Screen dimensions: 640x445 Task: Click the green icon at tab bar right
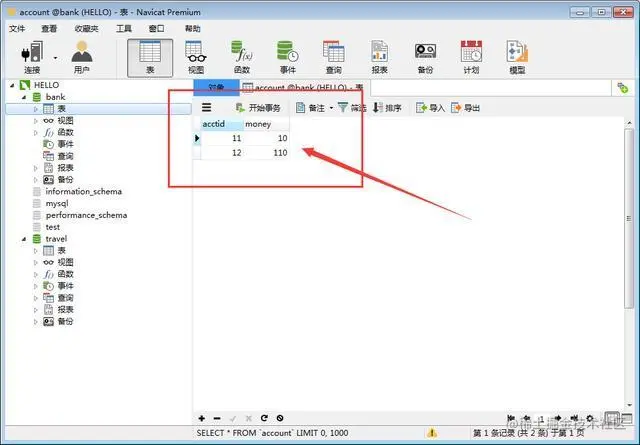623,87
